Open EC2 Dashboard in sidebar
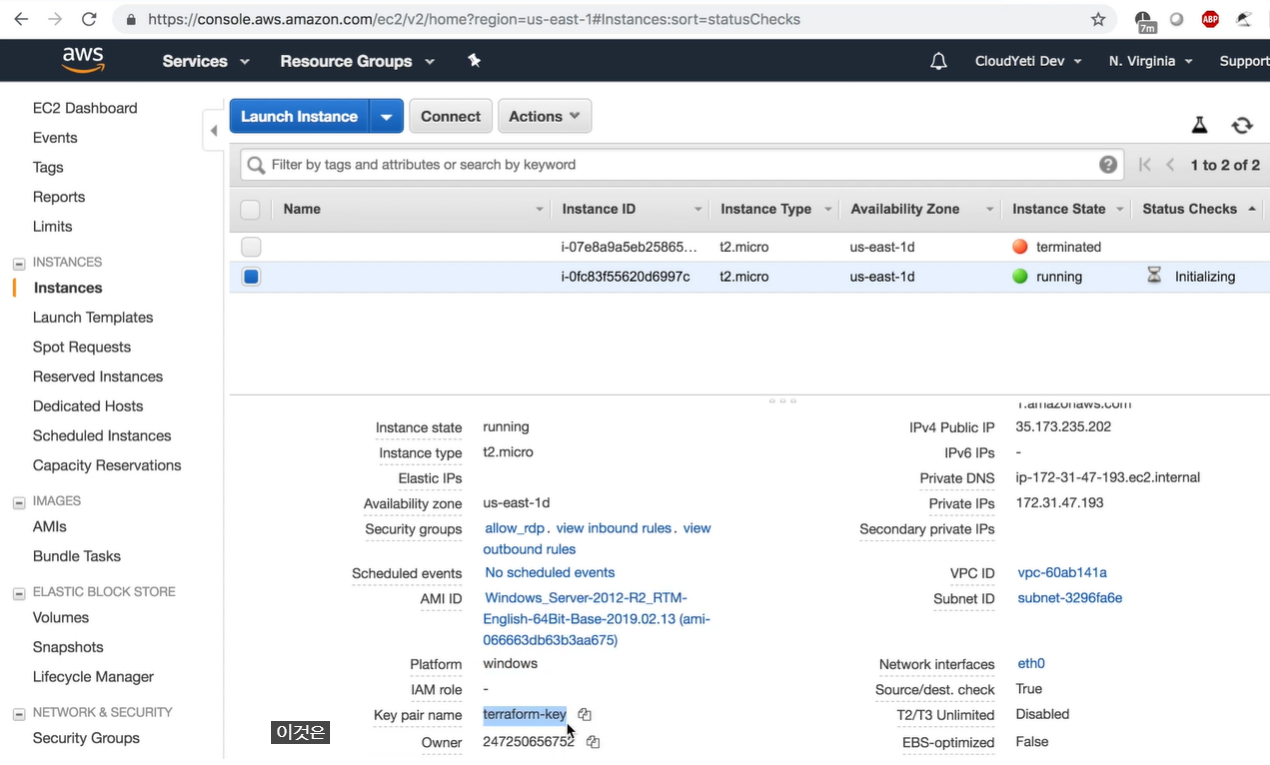This screenshot has width=1270, height=765. coord(85,108)
